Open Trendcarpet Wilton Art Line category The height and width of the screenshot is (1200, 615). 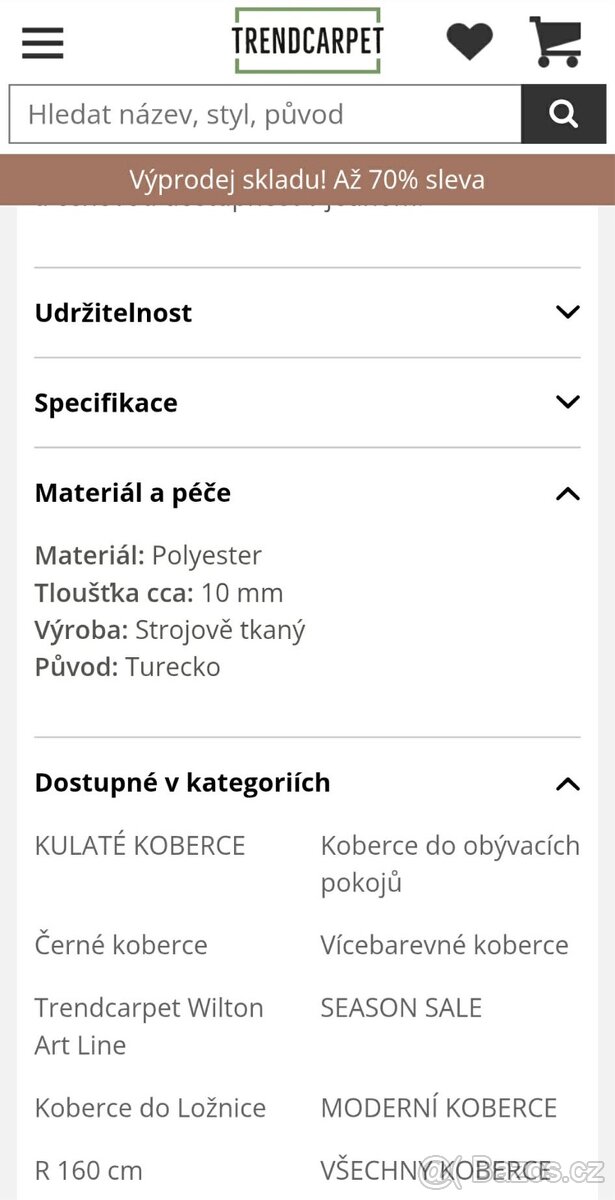(x=149, y=1026)
